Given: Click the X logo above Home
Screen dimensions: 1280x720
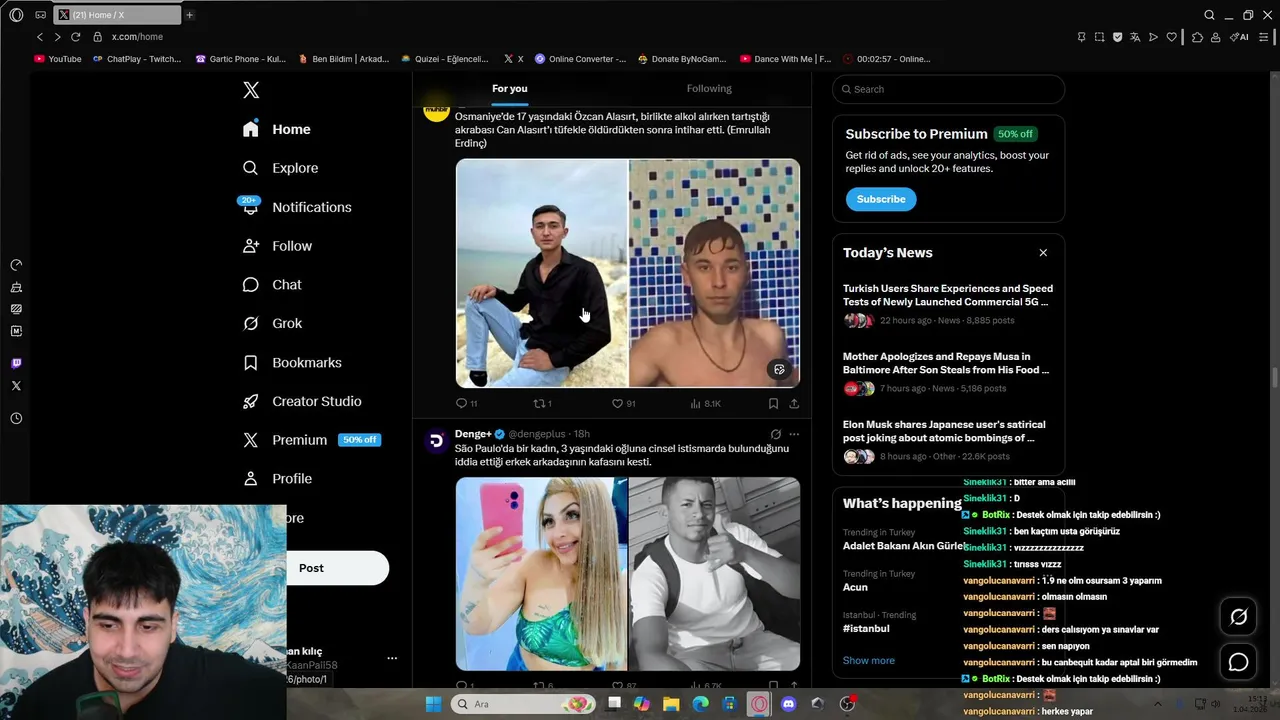Looking at the screenshot, I should click(x=251, y=90).
